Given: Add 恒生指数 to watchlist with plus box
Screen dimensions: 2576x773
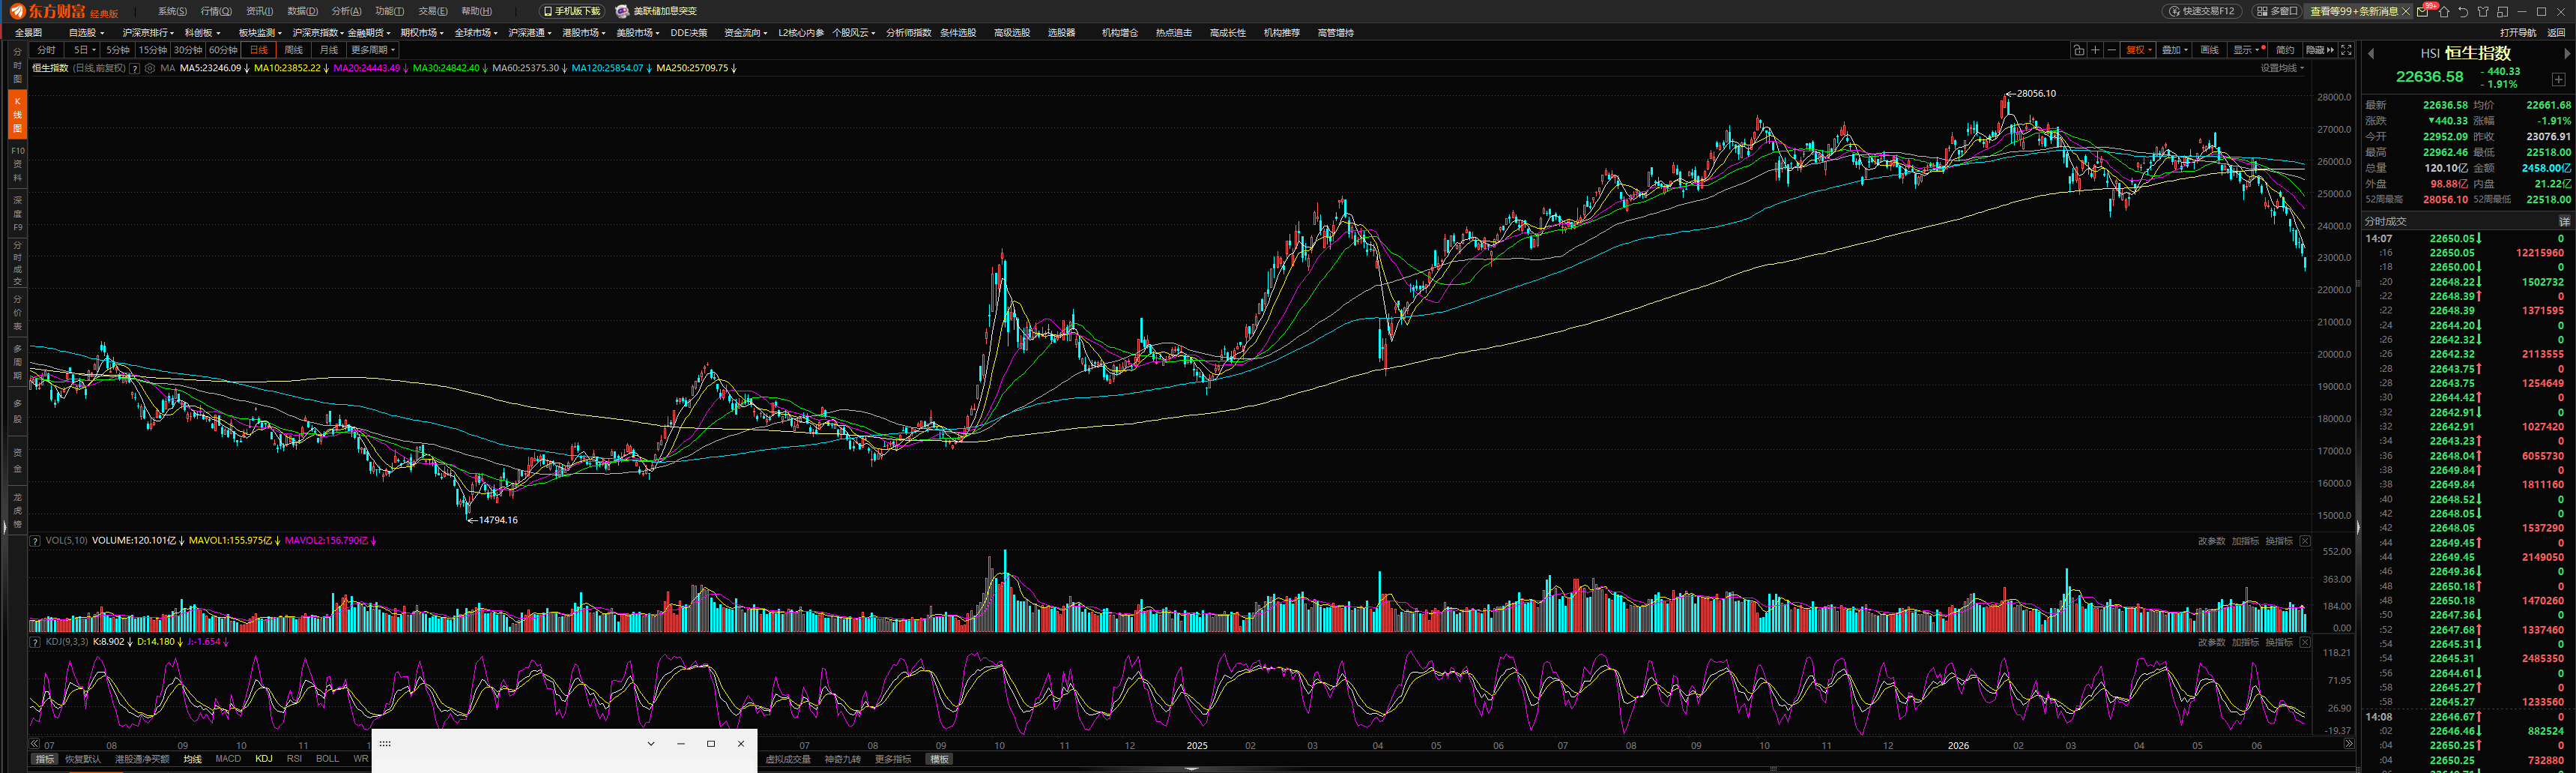Looking at the screenshot, I should tap(2559, 79).
